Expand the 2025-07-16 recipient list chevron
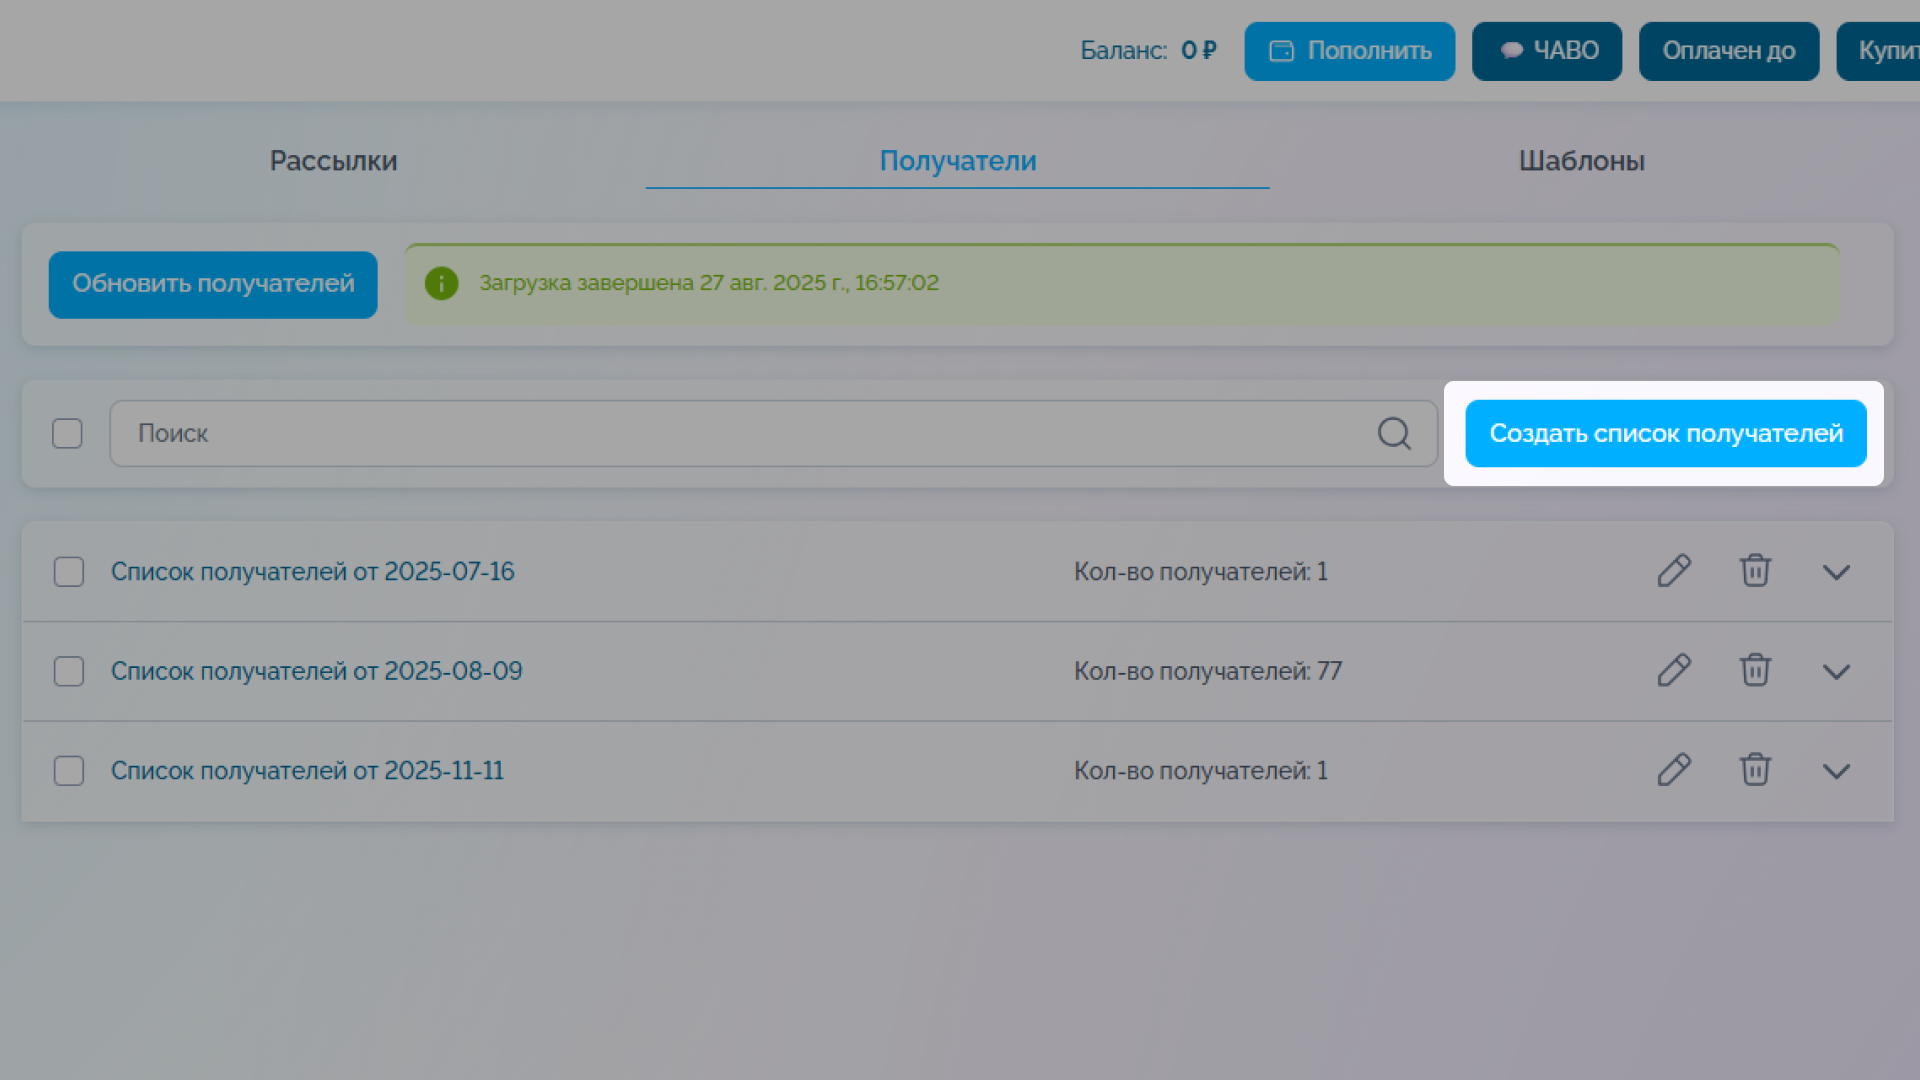 1836,572
